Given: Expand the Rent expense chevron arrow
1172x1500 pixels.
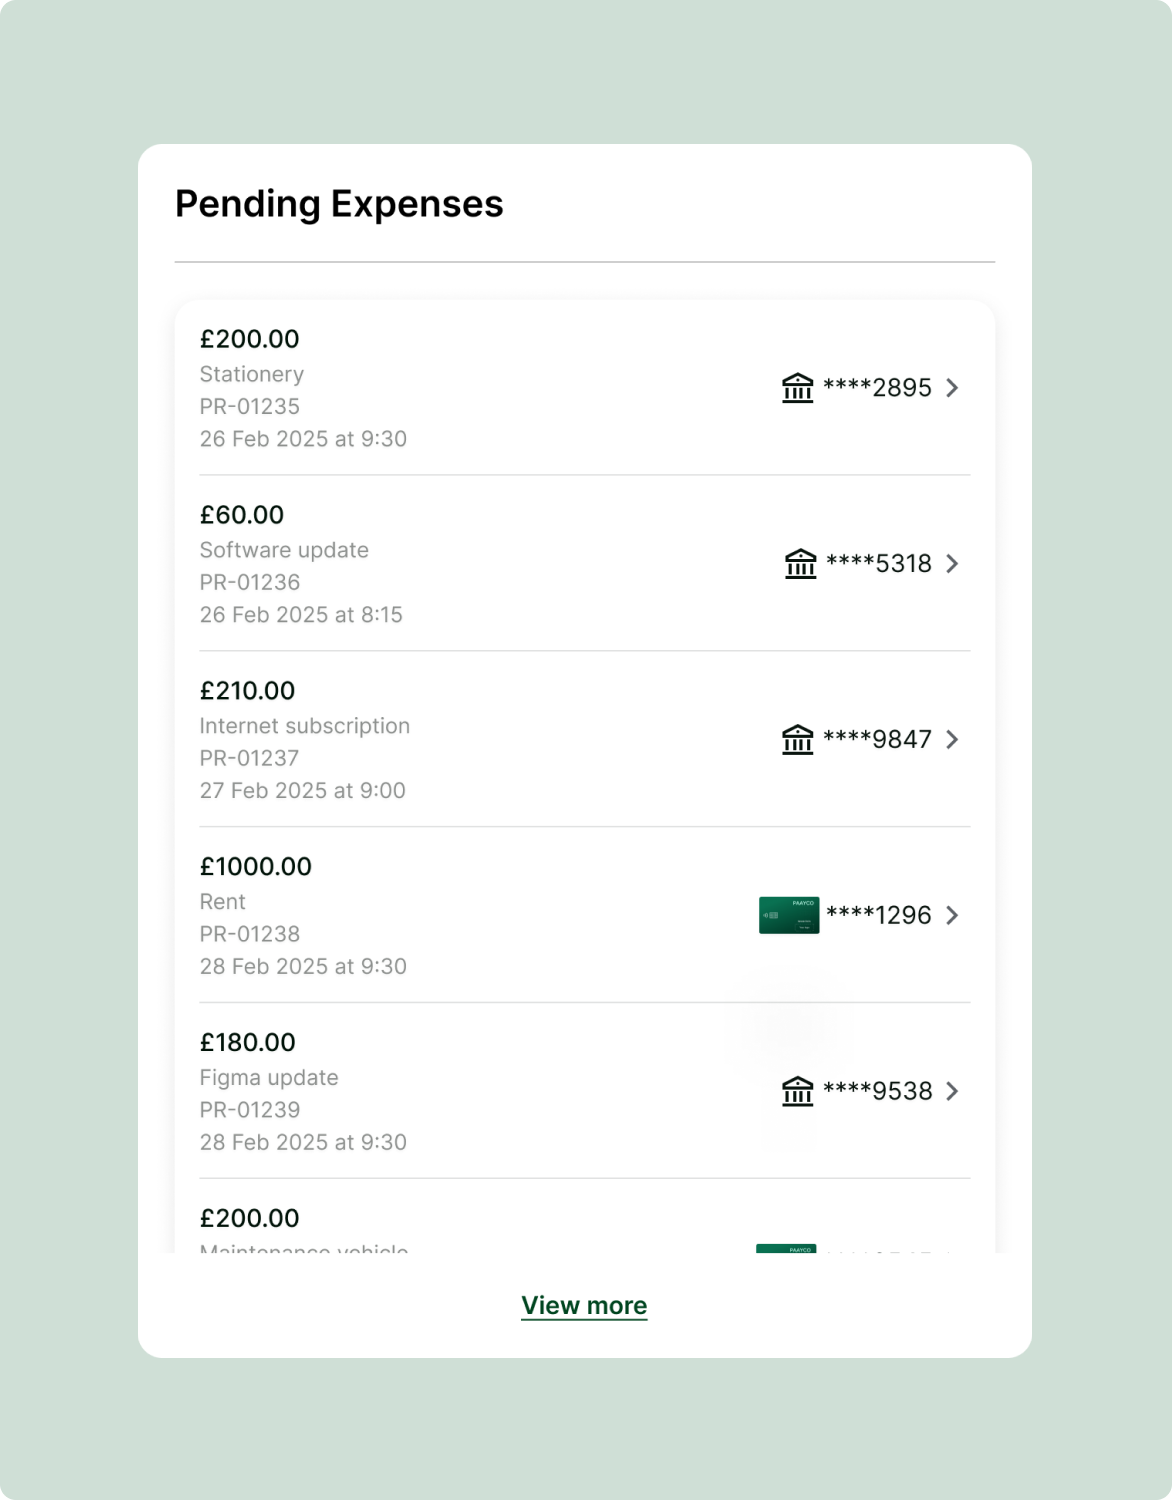Looking at the screenshot, I should point(952,916).
